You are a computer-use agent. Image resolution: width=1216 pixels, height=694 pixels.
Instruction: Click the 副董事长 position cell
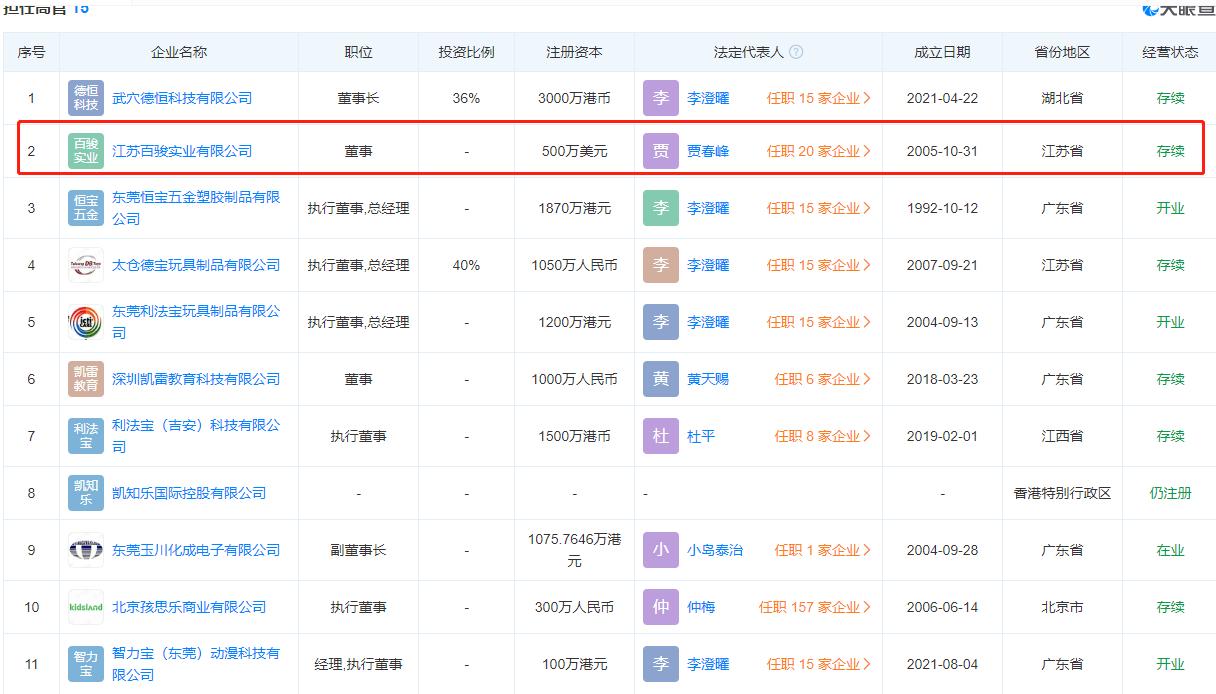click(x=359, y=550)
